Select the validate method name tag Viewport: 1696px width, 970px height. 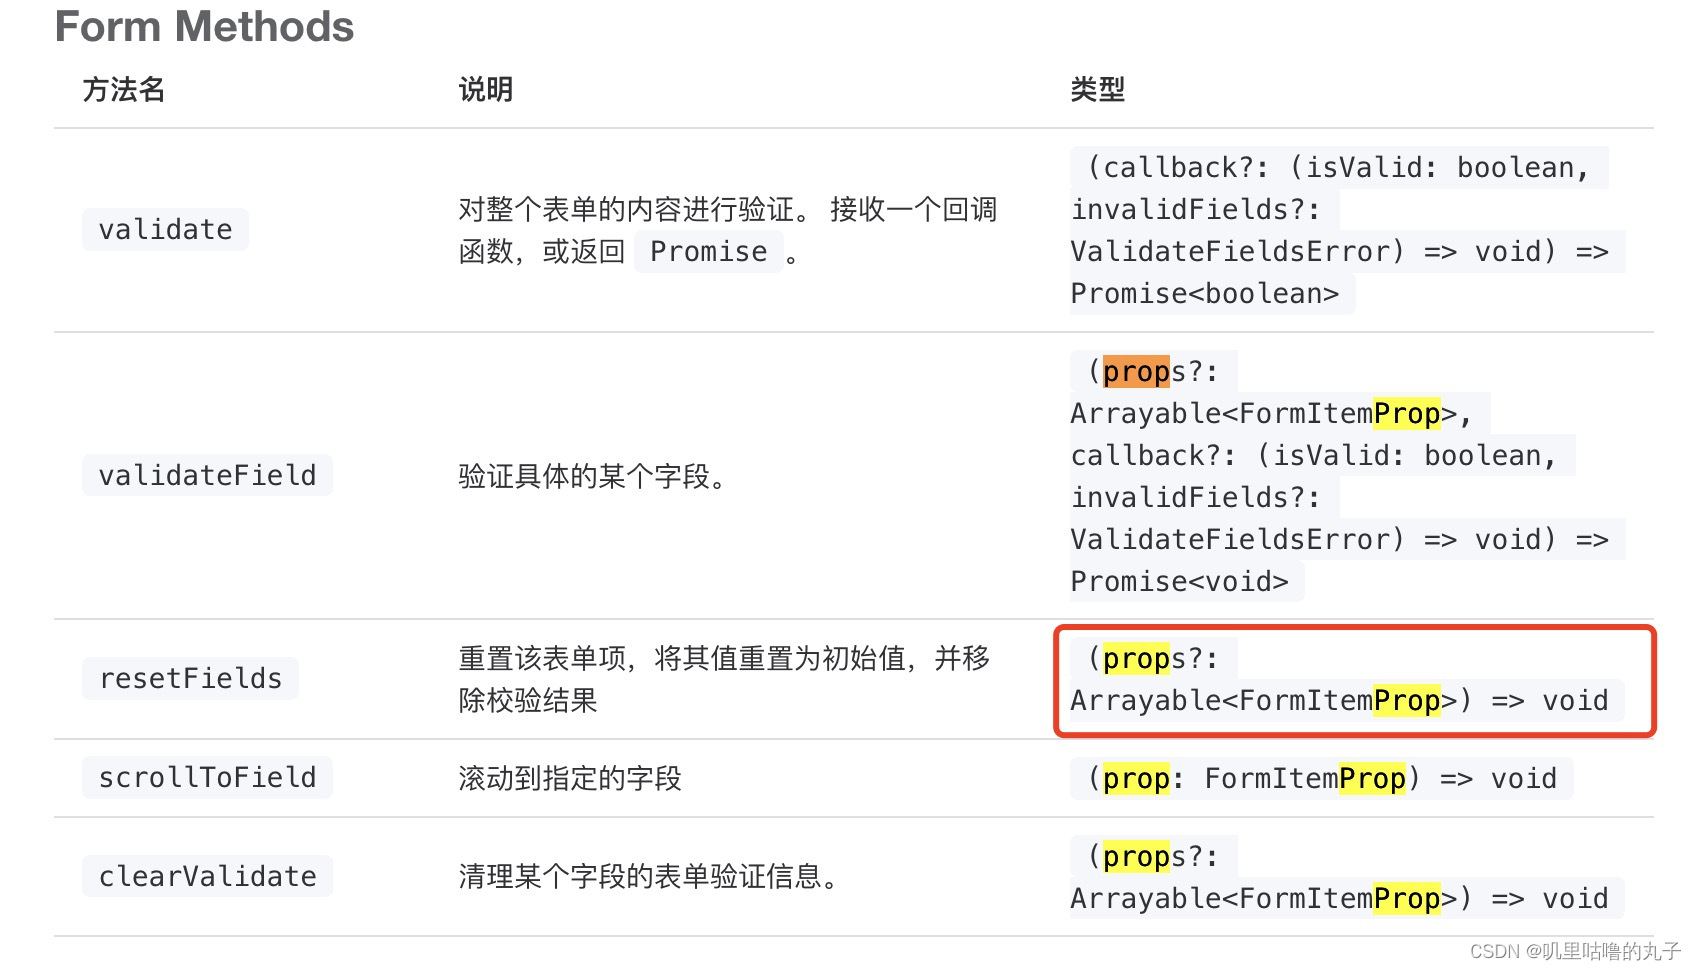(165, 230)
